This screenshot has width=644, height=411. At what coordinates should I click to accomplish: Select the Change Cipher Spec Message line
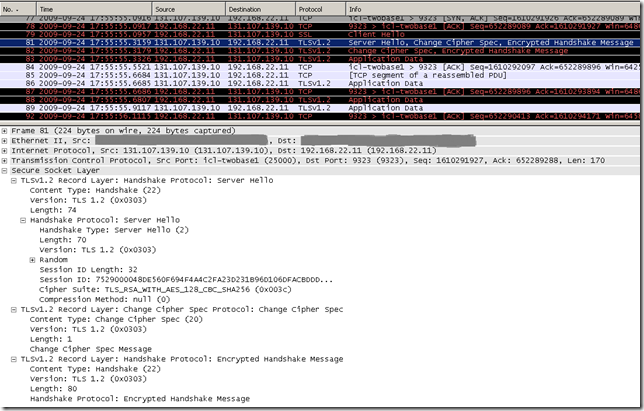point(90,349)
